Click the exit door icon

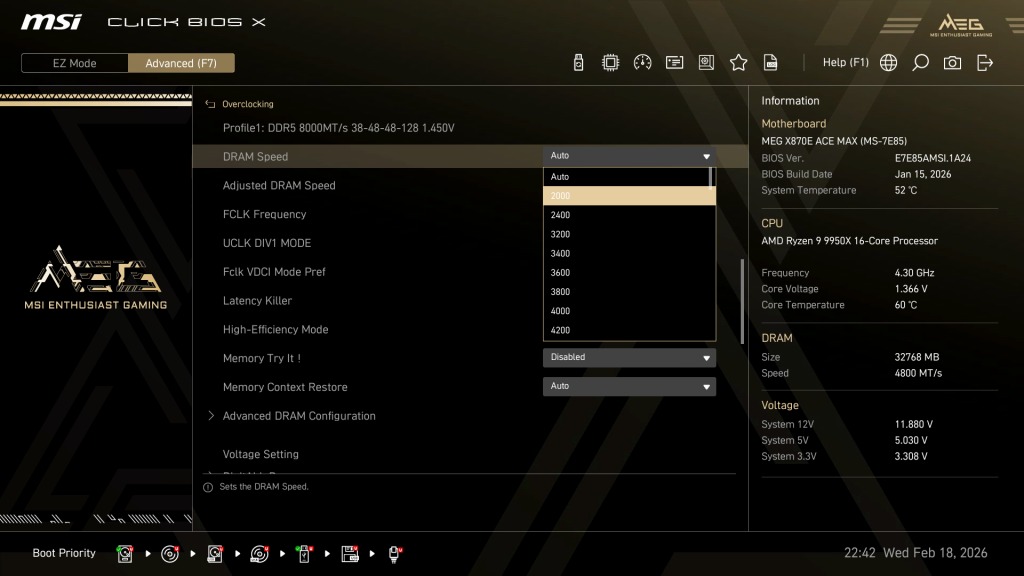tap(985, 63)
